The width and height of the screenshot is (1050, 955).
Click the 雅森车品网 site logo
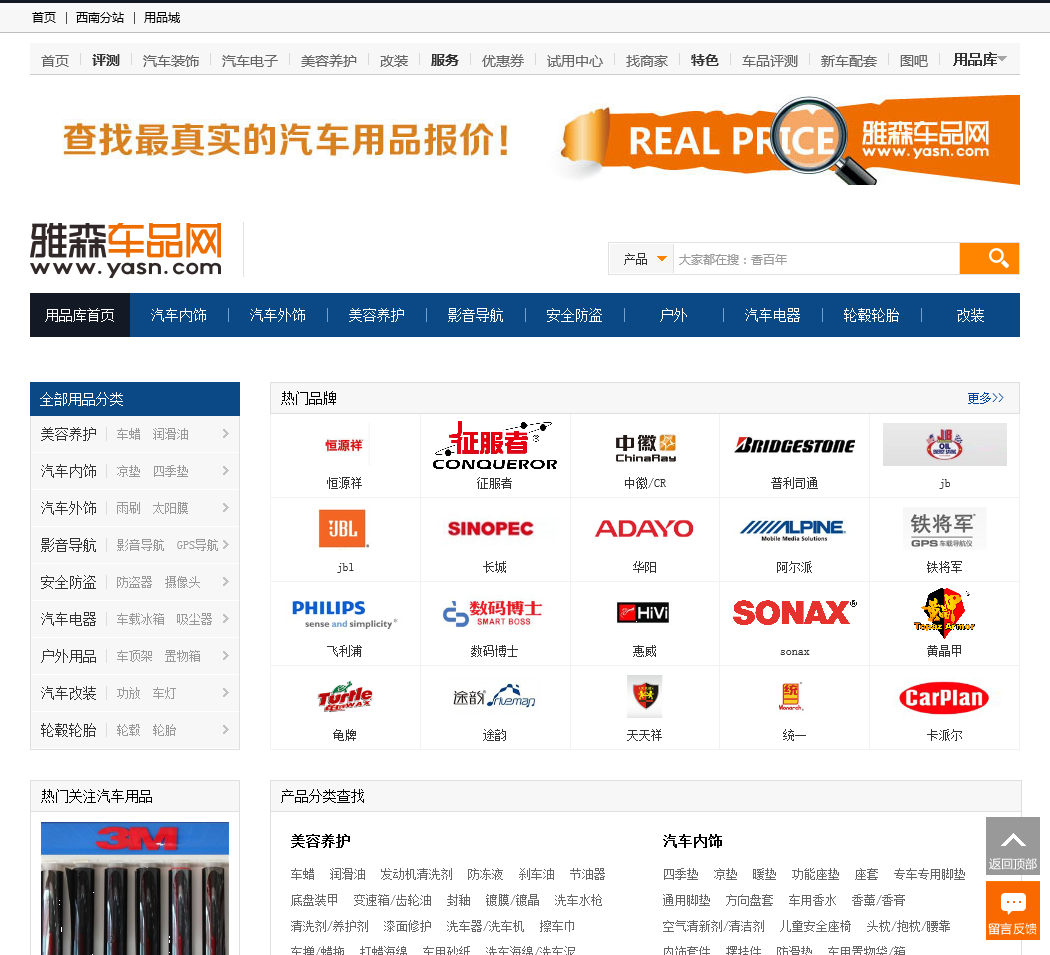[126, 249]
